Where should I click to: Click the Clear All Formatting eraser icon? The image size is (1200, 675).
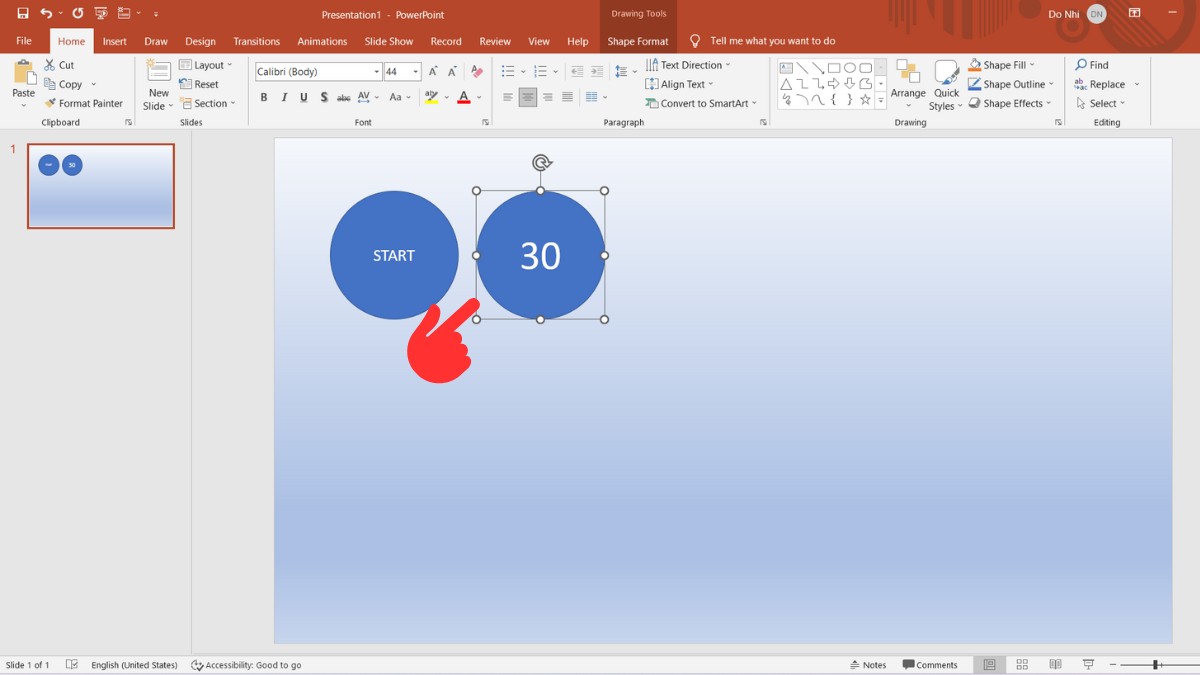tap(477, 72)
